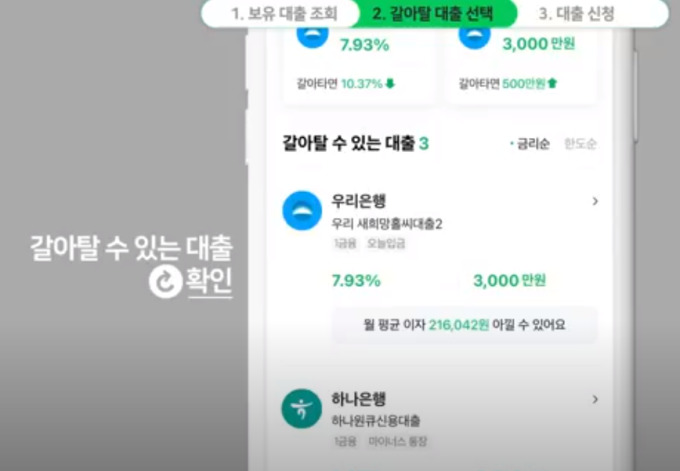Sort loans by 금리순
Image resolution: width=680 pixels, height=471 pixels.
click(x=530, y=144)
